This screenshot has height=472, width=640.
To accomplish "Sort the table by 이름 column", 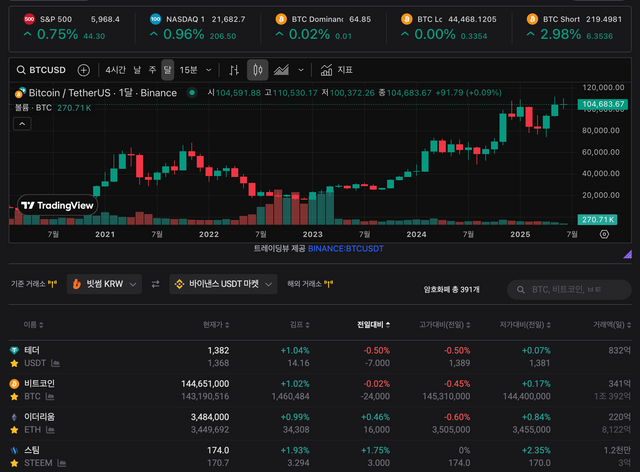I will pos(33,325).
